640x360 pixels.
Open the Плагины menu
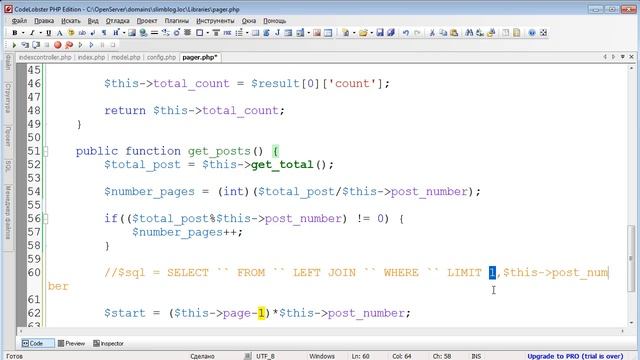pos(177,21)
